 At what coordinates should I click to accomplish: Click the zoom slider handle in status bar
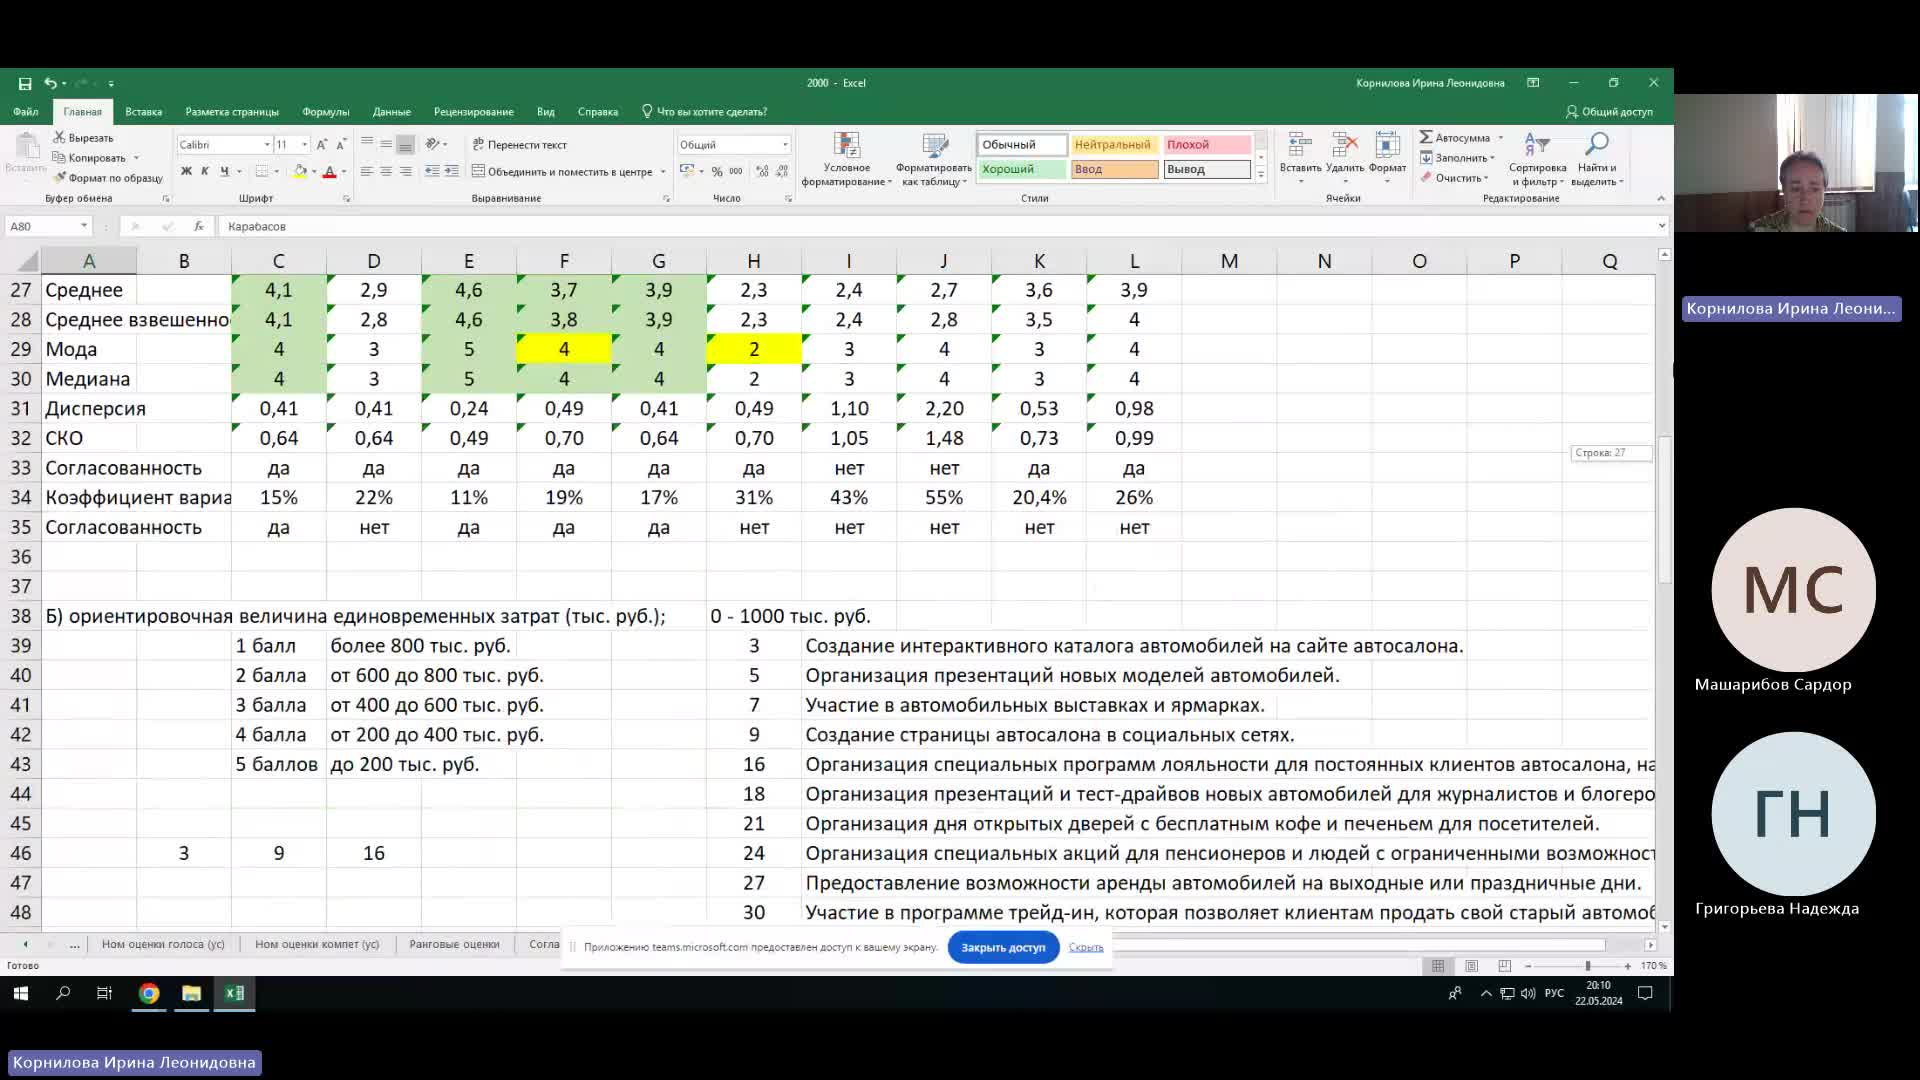click(x=1587, y=966)
